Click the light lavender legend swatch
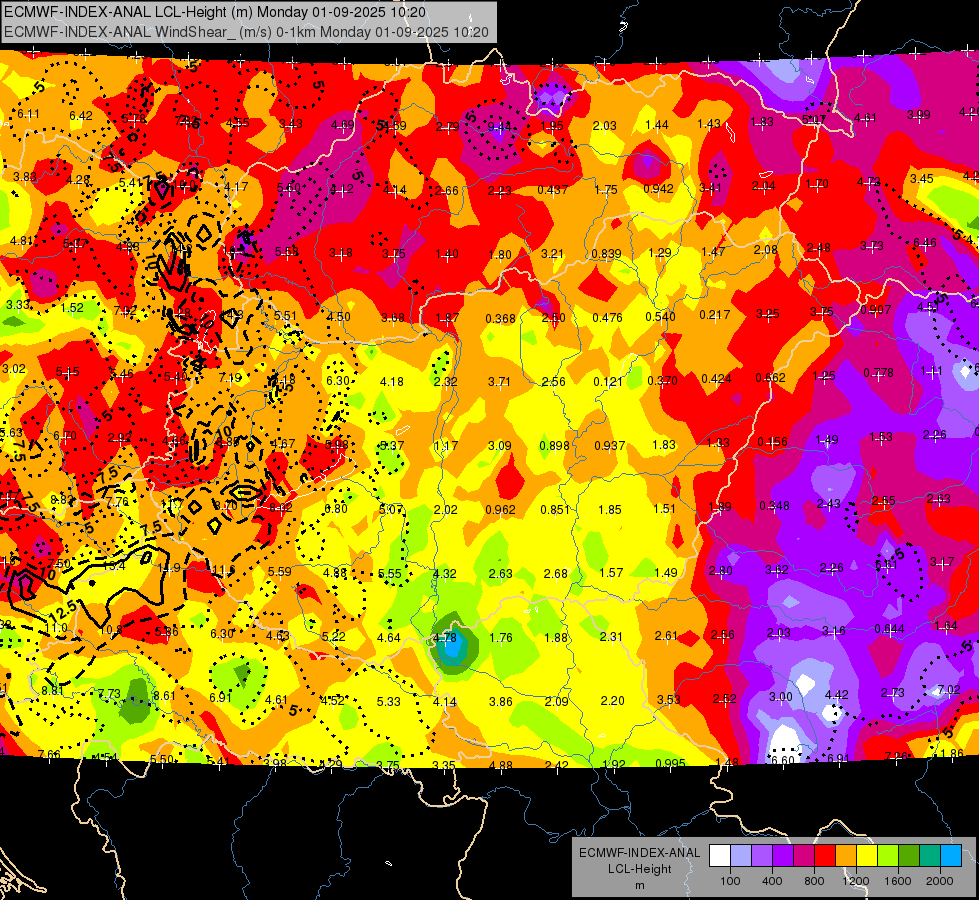The width and height of the screenshot is (979, 900). (x=740, y=856)
